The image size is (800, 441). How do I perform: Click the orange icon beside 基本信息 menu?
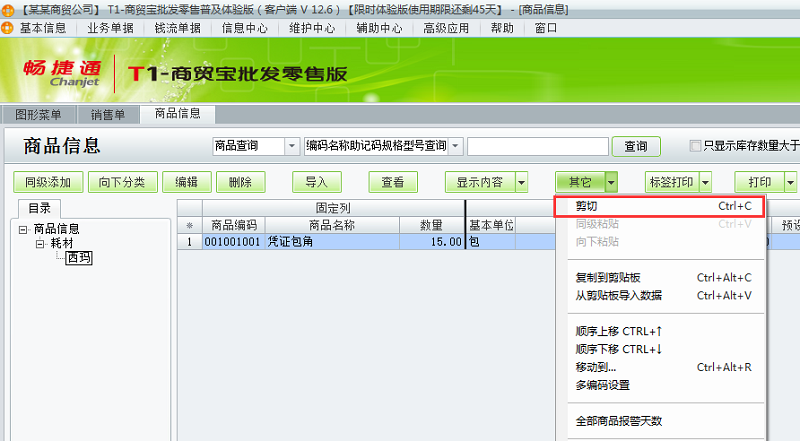(7, 28)
